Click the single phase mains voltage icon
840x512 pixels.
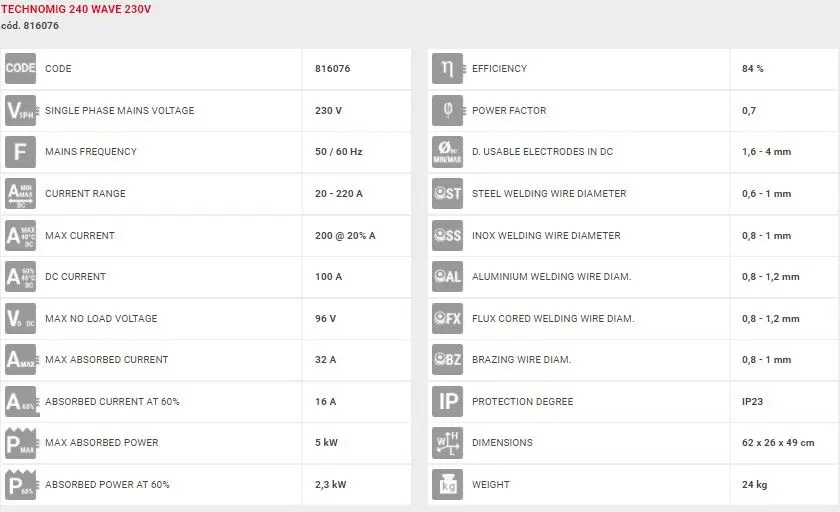click(20, 111)
